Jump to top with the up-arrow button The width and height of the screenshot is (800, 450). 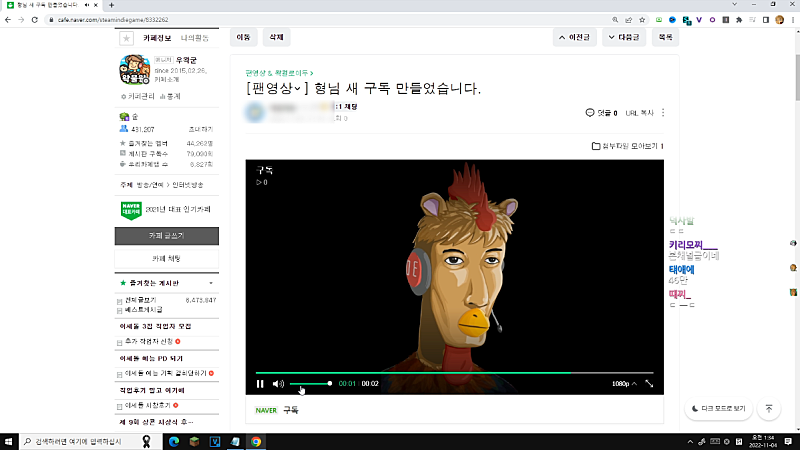[x=769, y=409]
